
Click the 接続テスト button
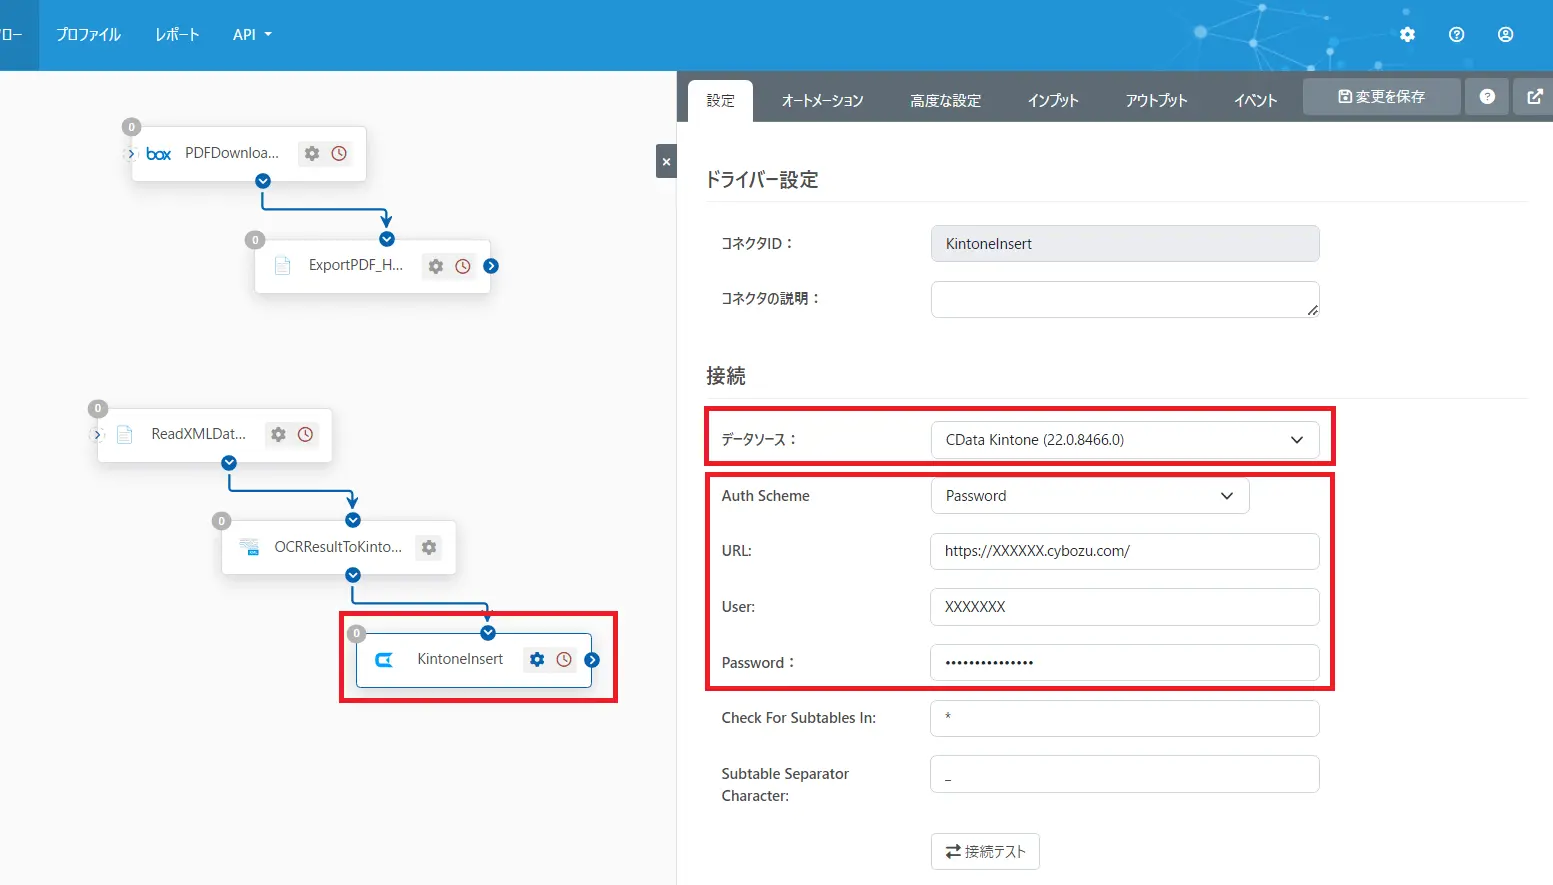(985, 851)
